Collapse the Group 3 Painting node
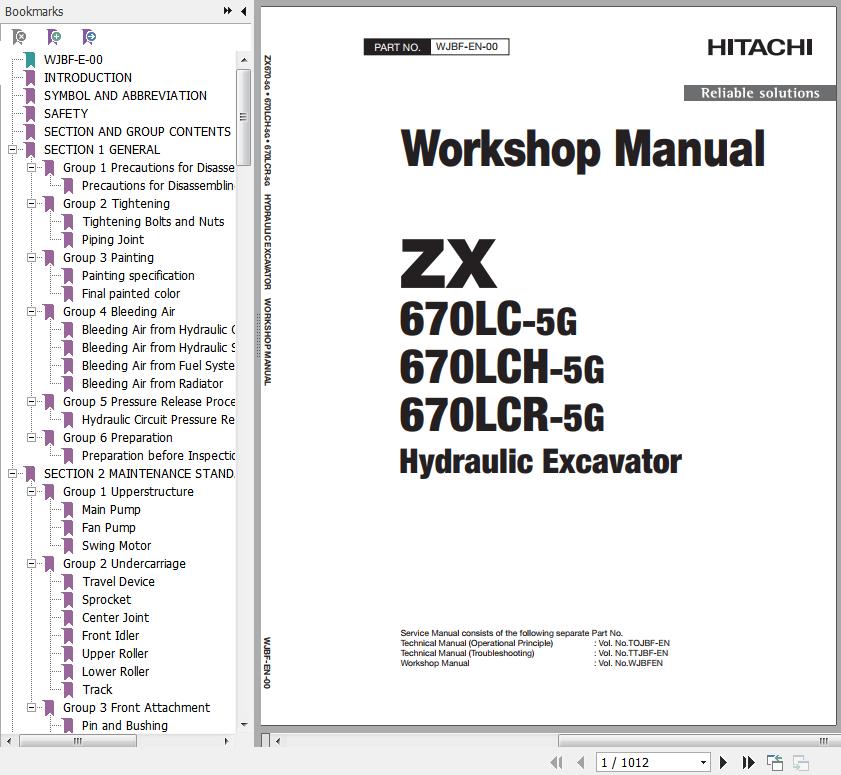 tap(32, 257)
